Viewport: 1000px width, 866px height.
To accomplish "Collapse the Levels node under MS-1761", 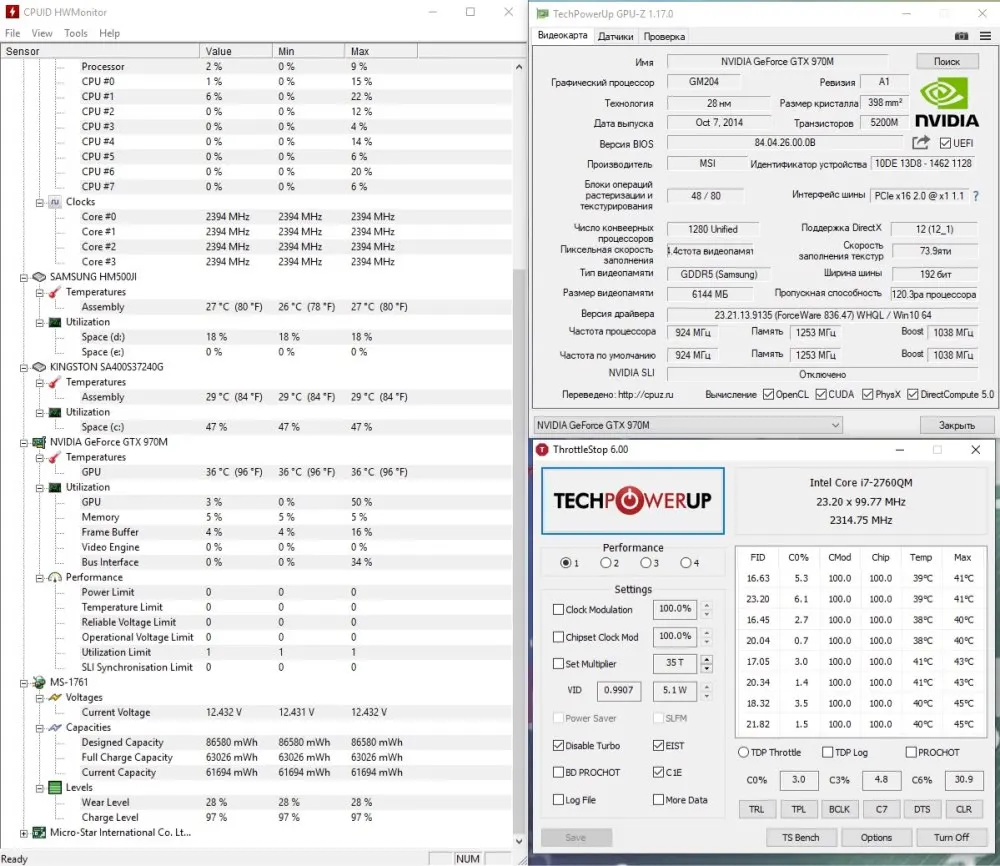I will [40, 788].
